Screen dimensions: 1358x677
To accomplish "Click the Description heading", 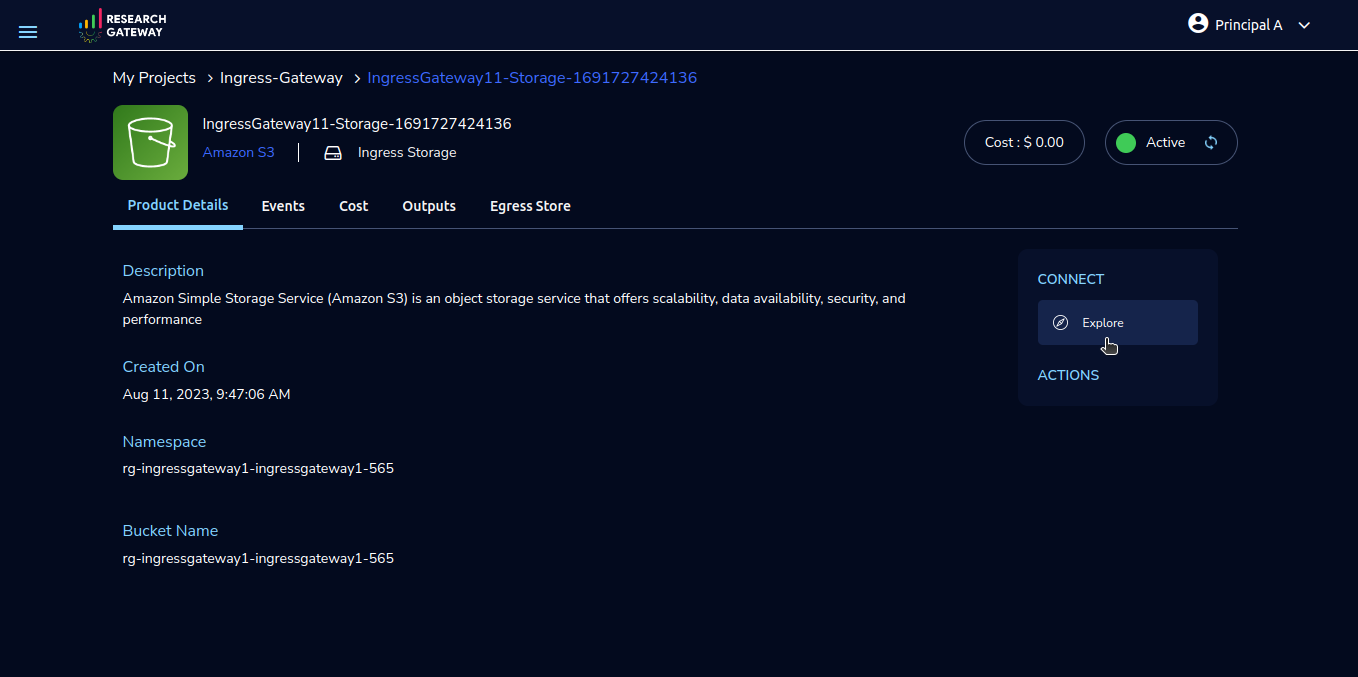I will (x=163, y=271).
